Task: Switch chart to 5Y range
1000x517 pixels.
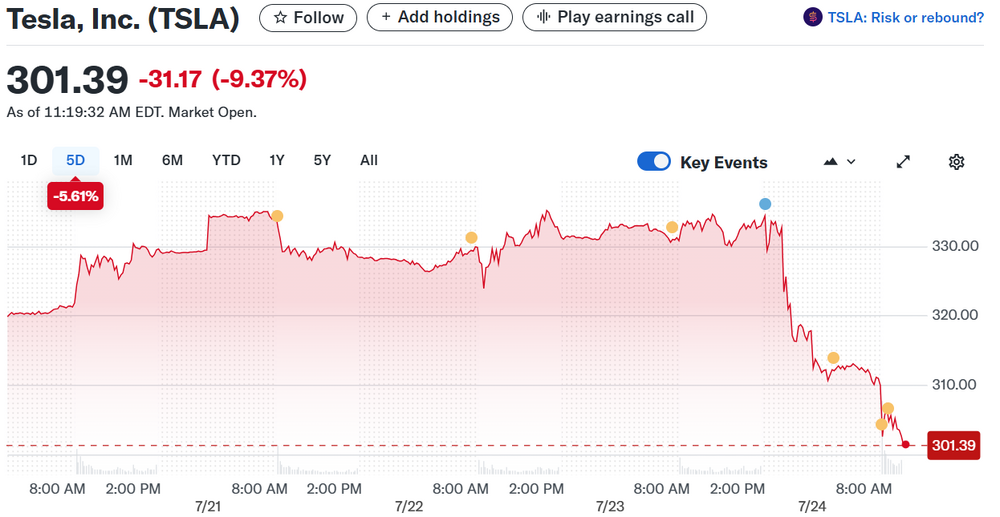Action: tap(322, 160)
